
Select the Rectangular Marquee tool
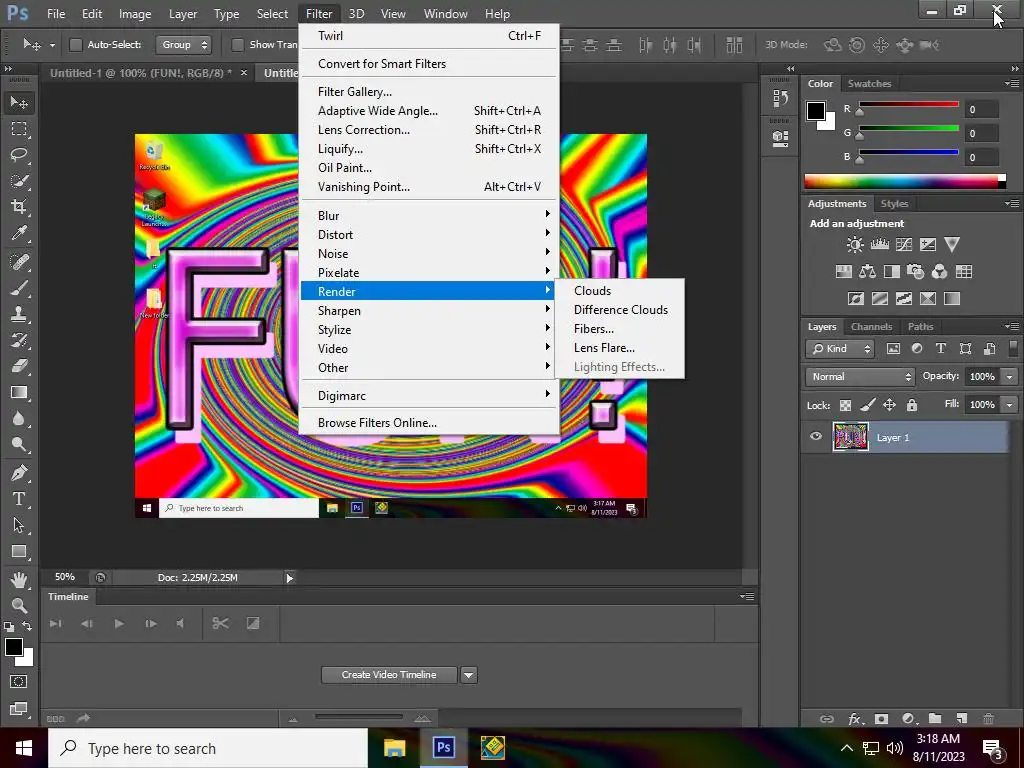19,129
